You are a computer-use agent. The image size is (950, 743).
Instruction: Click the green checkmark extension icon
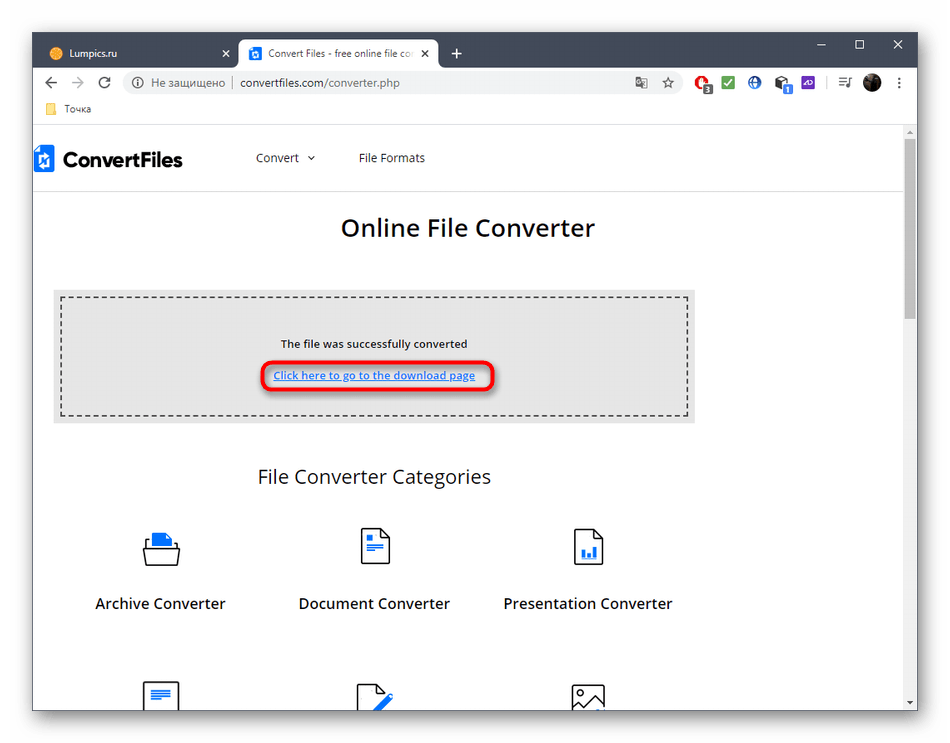click(x=728, y=83)
